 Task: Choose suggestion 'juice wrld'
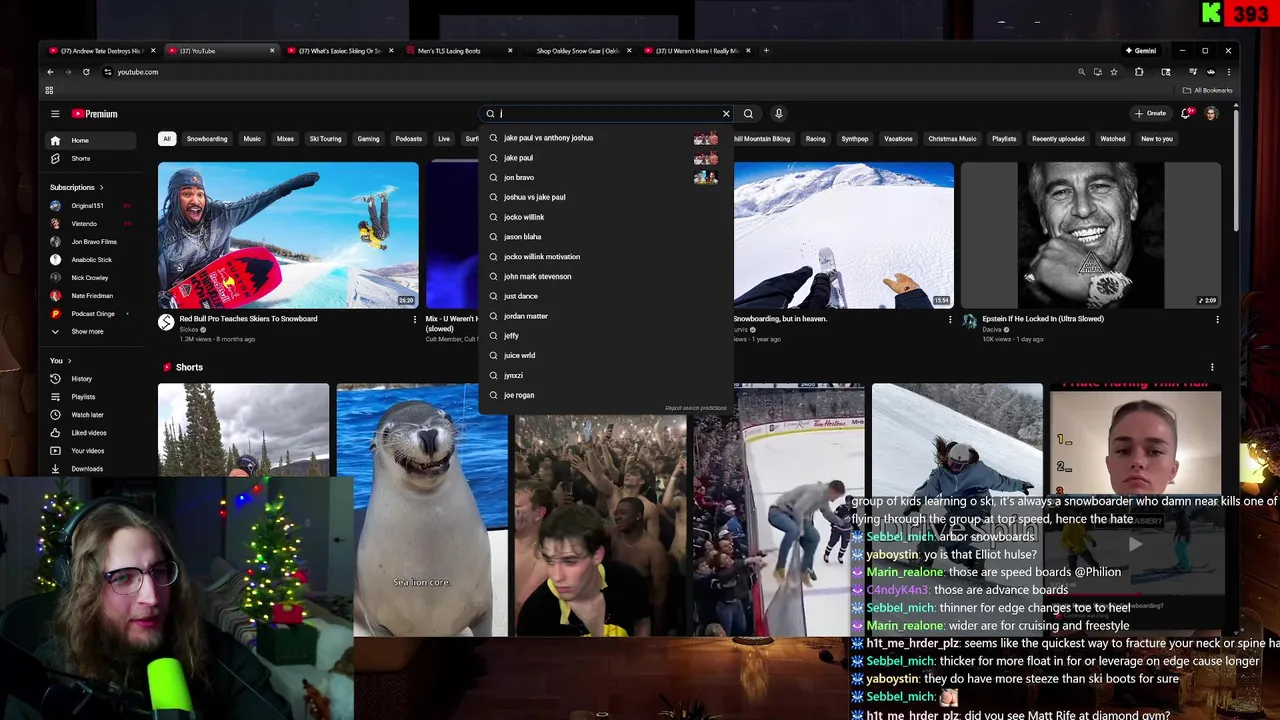point(605,356)
